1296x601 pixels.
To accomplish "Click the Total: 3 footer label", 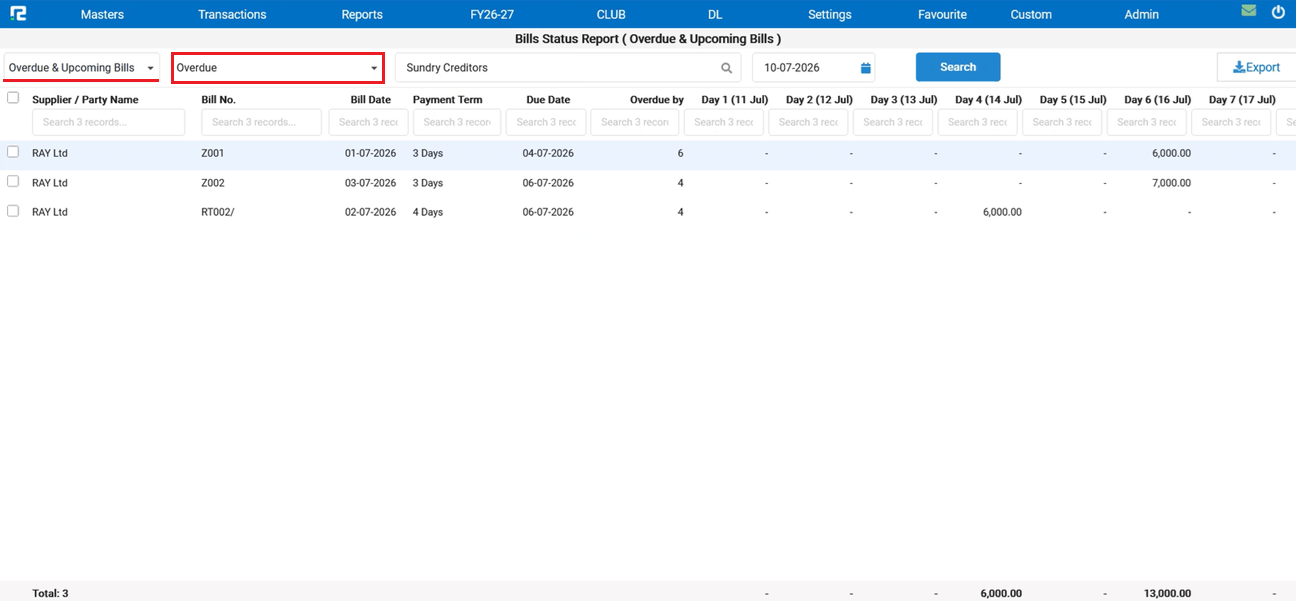I will [x=50, y=593].
